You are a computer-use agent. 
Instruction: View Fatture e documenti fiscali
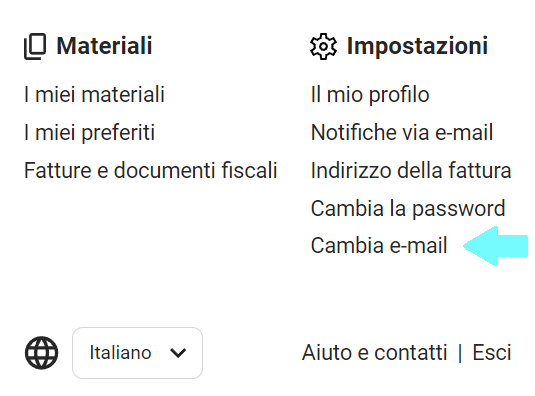[150, 170]
